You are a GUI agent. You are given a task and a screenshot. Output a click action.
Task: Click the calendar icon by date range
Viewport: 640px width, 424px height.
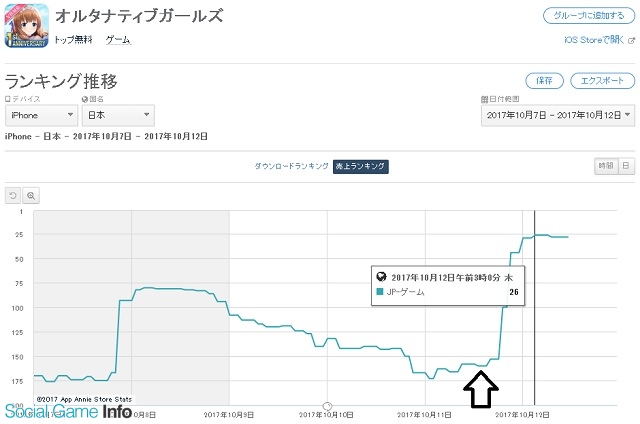484,99
